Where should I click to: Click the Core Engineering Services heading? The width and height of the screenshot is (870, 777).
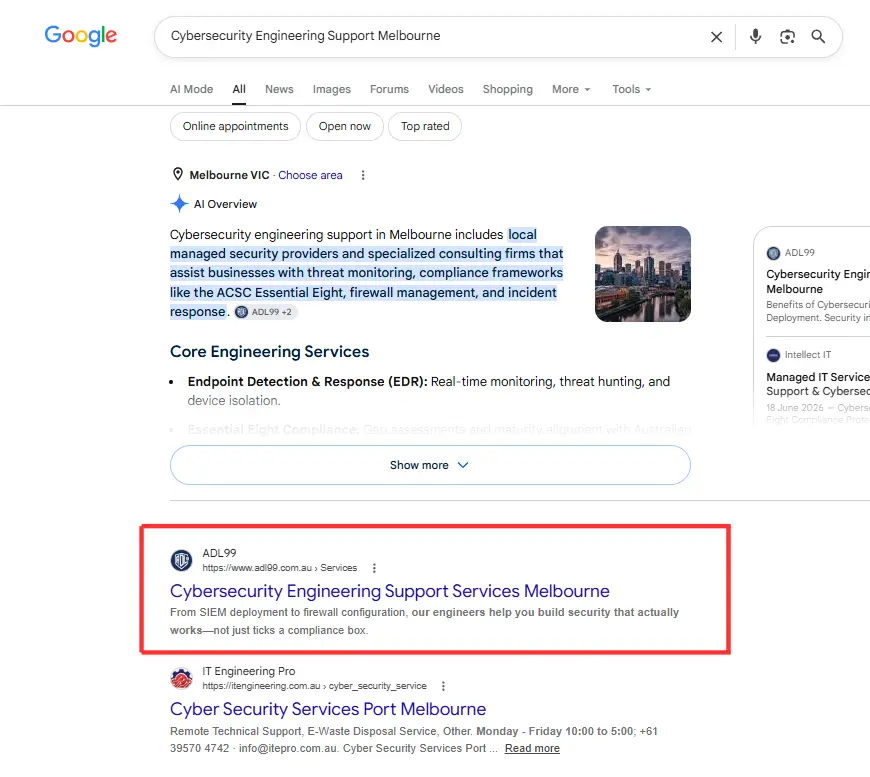tap(270, 352)
